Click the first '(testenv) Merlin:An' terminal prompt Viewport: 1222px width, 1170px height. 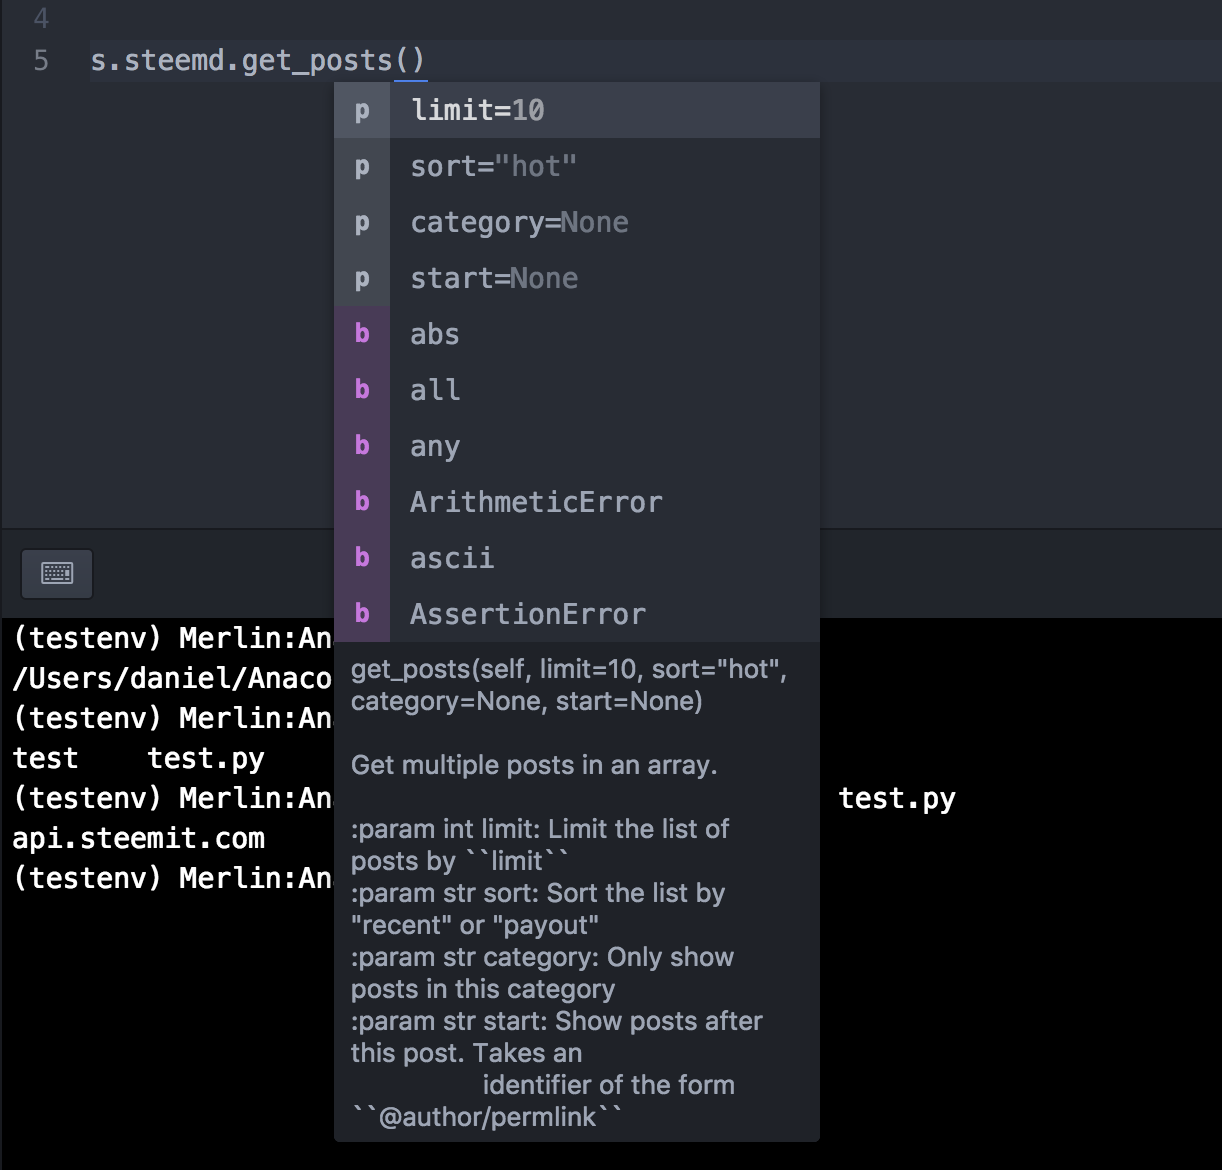[172, 638]
